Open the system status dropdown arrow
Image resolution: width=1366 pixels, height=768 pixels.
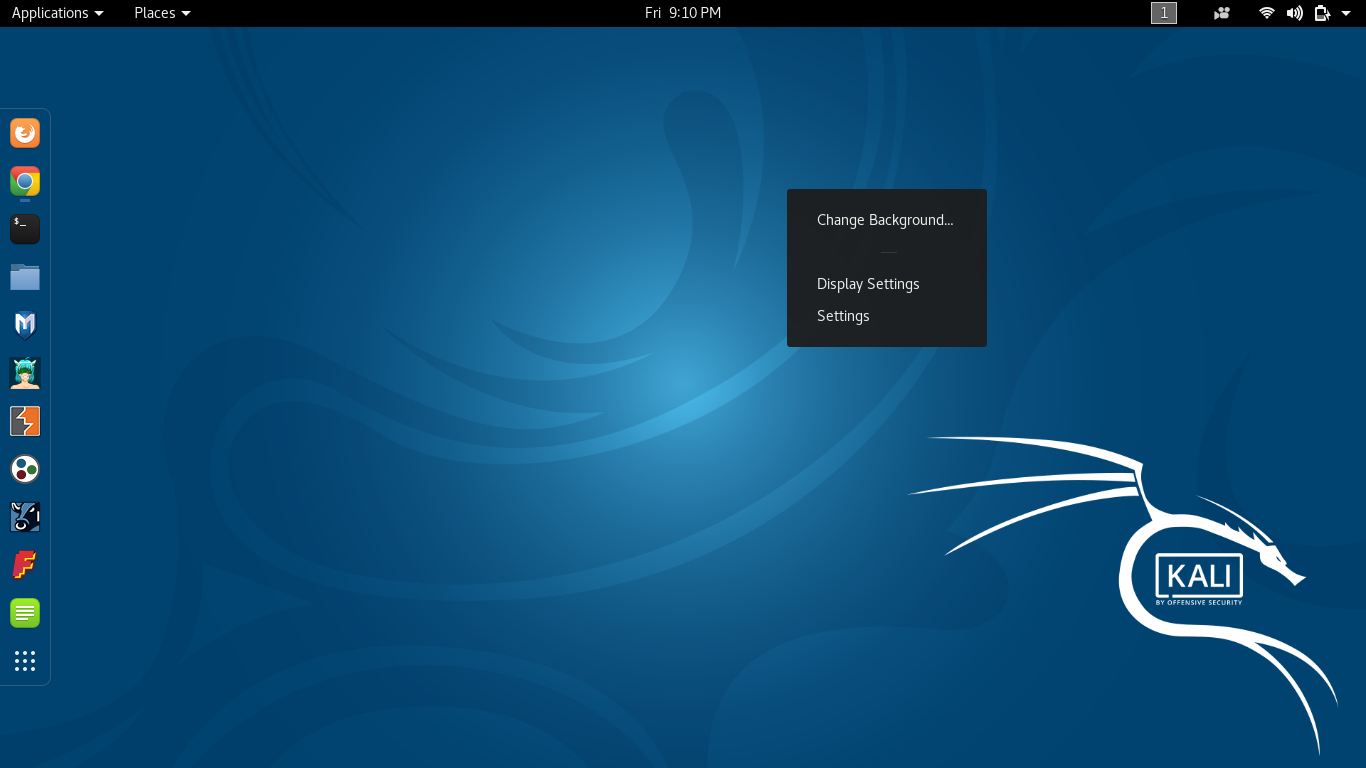click(x=1345, y=13)
